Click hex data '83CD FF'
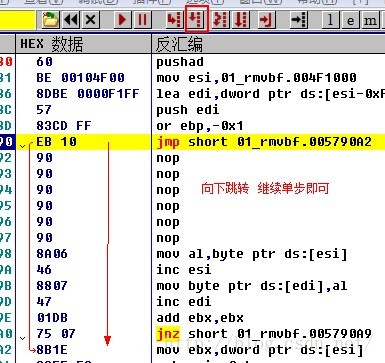Viewport: 385px width, 363px height. [64, 126]
